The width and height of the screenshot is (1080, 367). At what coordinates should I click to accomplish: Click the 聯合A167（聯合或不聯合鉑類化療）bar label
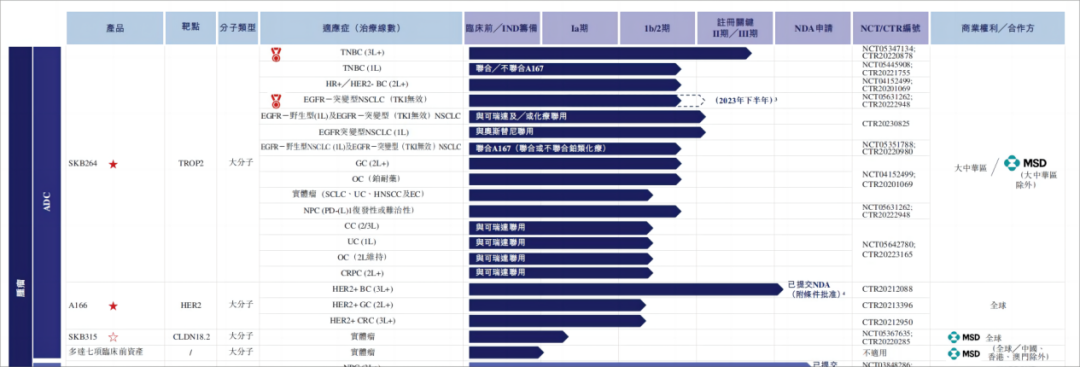pos(541,148)
